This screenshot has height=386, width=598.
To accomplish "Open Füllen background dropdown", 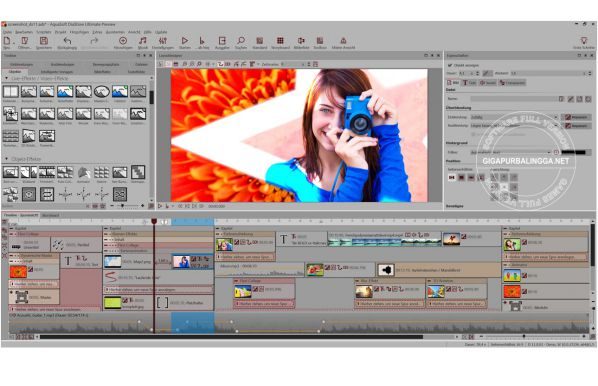I will (511, 152).
